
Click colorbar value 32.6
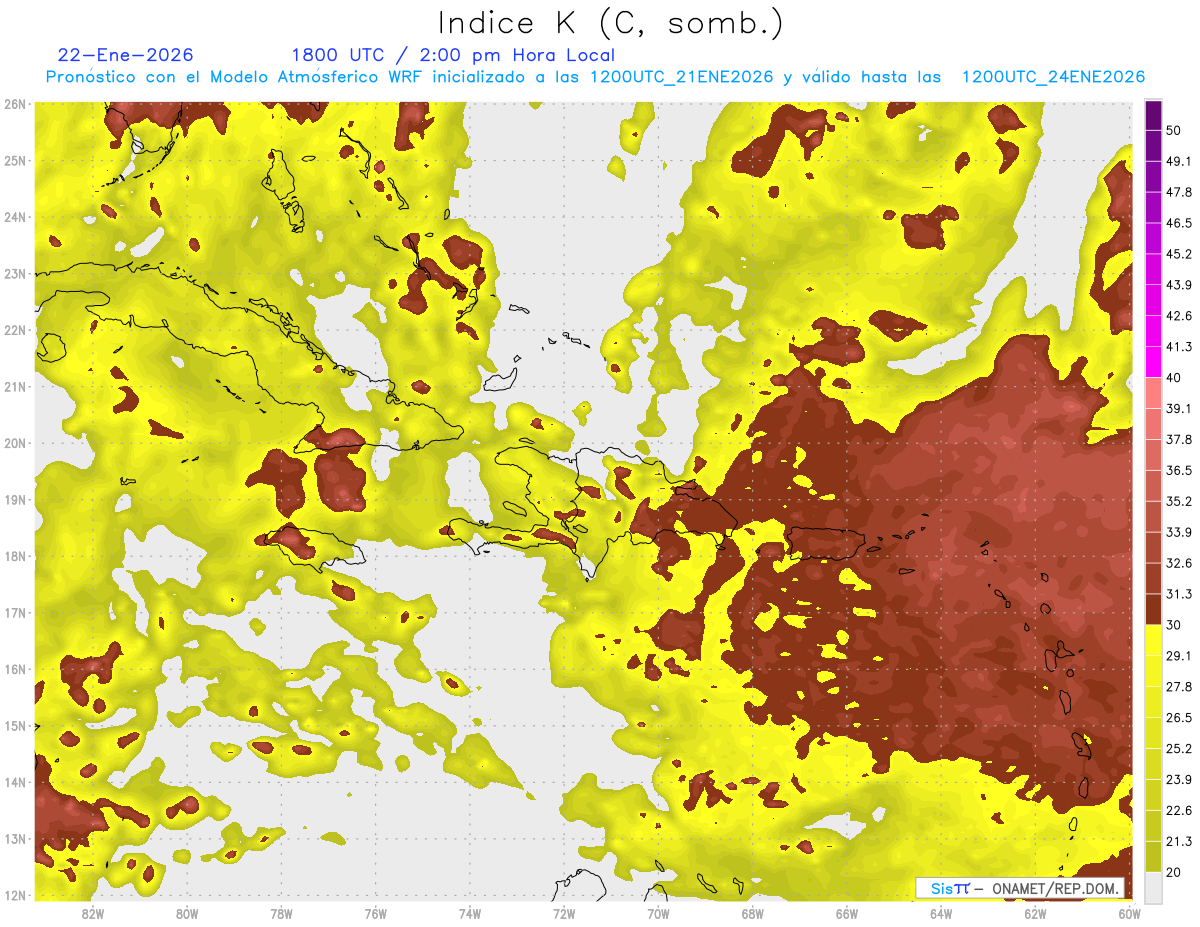click(1179, 563)
